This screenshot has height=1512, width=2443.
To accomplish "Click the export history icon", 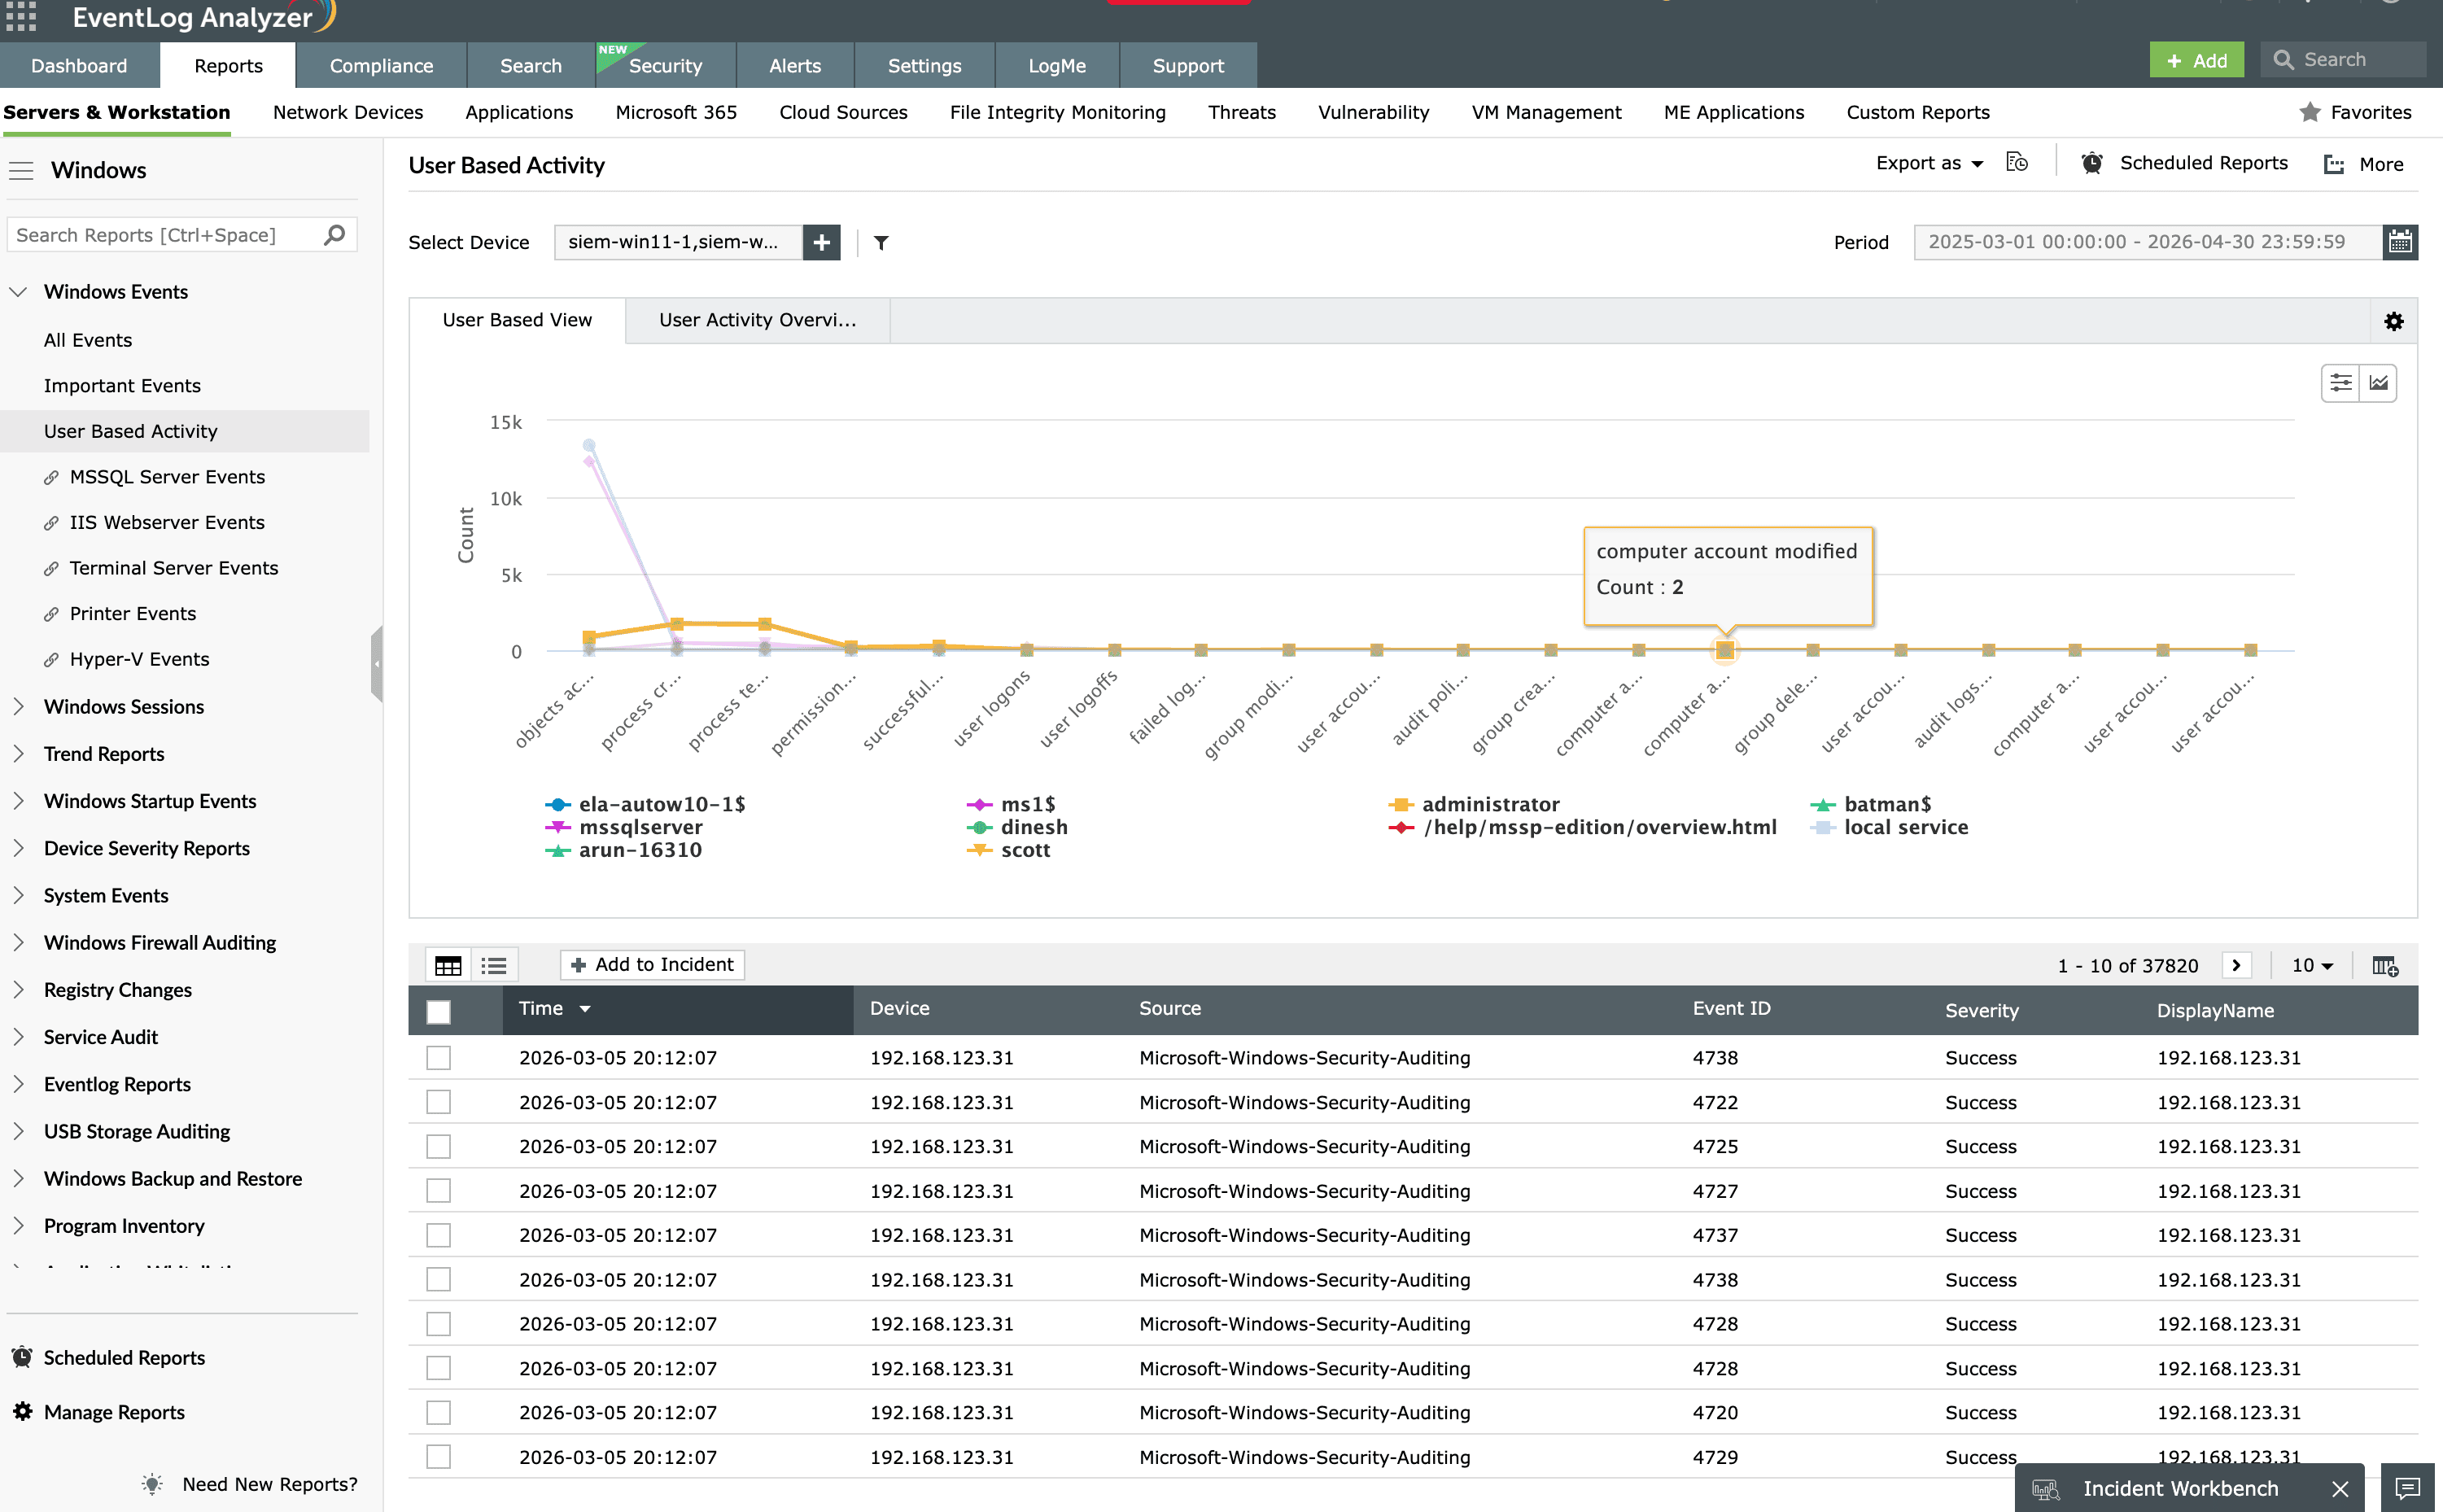I will point(2017,163).
